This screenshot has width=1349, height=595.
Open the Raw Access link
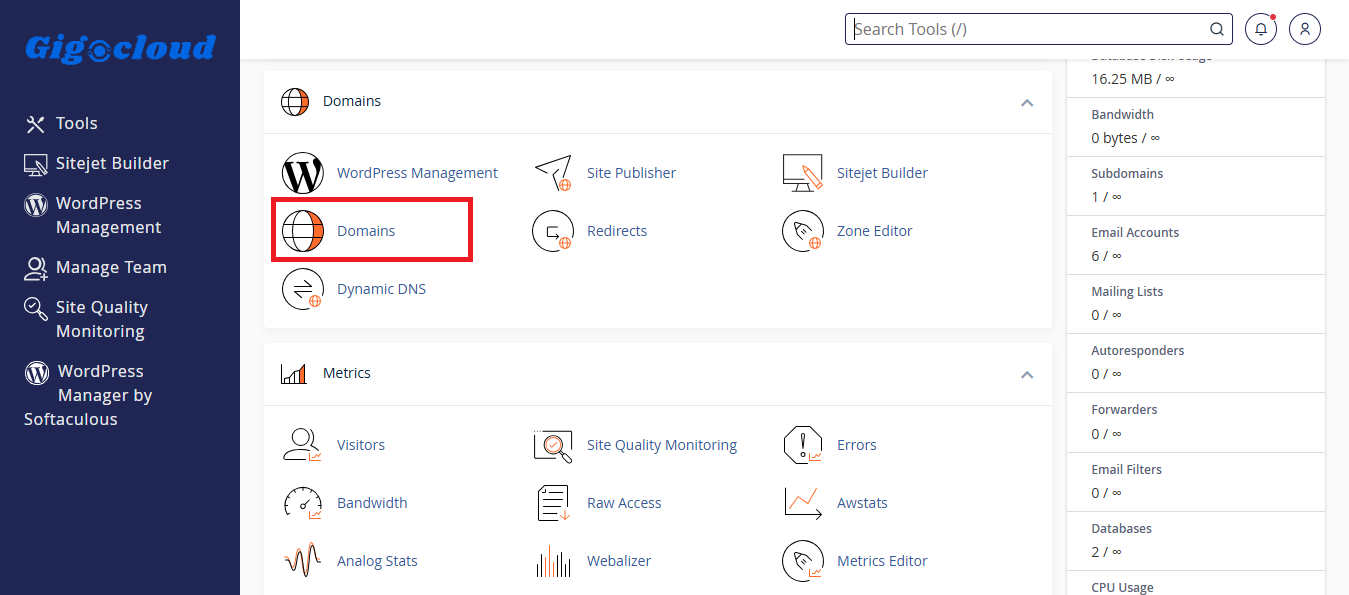pyautogui.click(x=624, y=503)
